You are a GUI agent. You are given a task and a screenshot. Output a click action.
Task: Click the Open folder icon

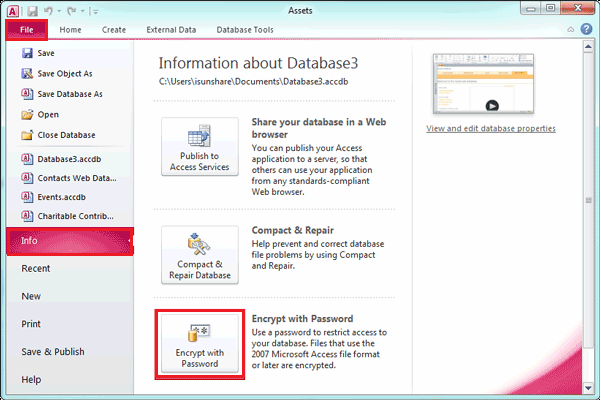(x=27, y=114)
